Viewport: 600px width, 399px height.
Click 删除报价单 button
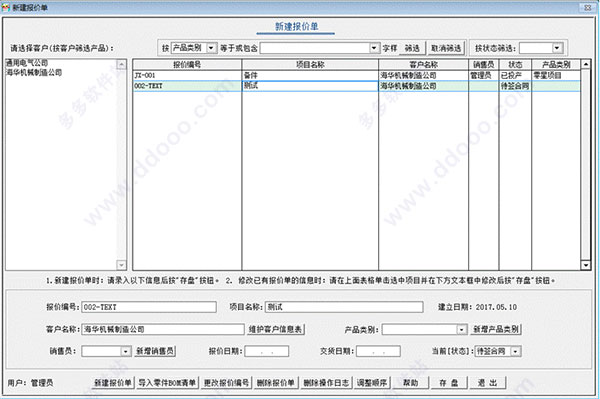click(275, 383)
